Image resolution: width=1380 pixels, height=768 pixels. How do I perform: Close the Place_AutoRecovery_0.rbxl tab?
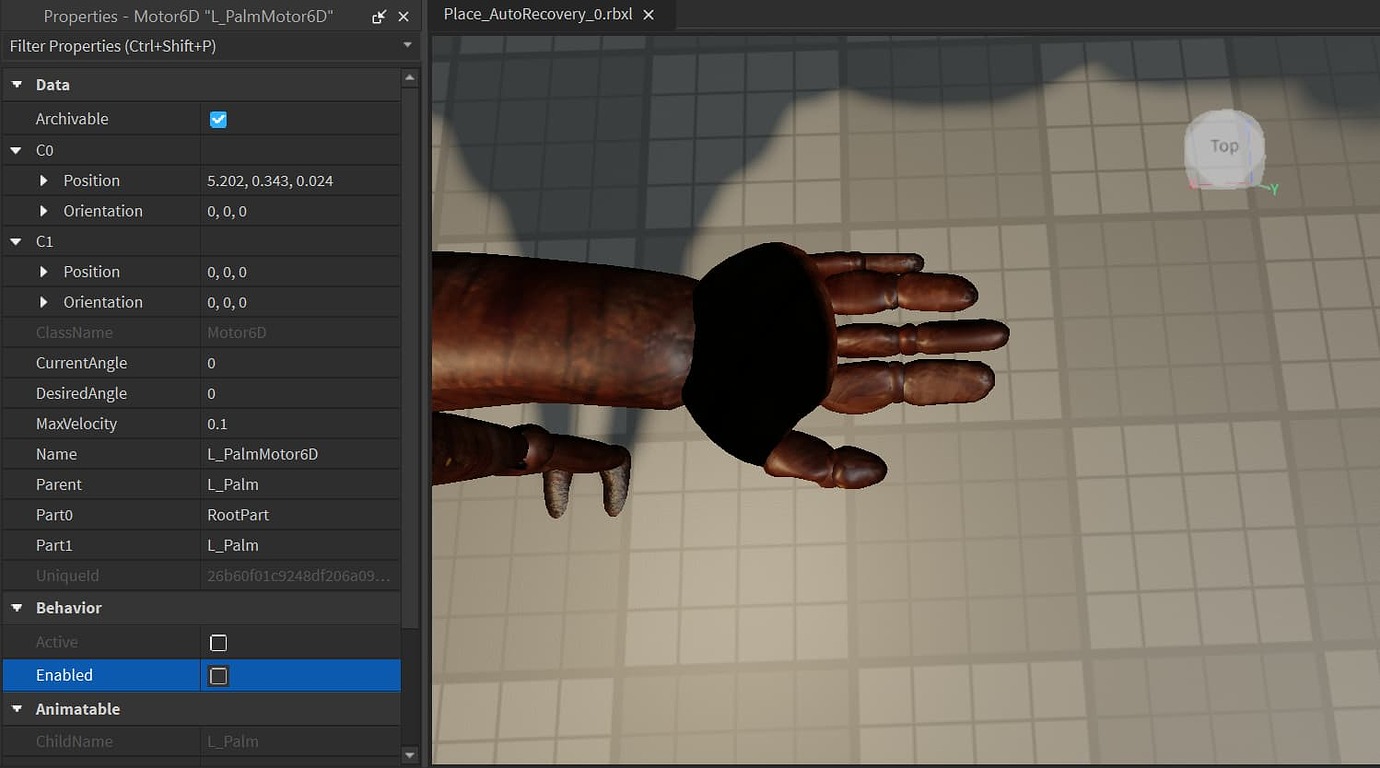point(649,15)
